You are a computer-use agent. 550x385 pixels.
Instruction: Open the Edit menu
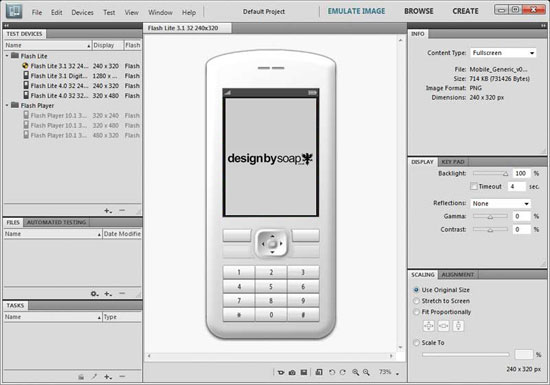56,13
